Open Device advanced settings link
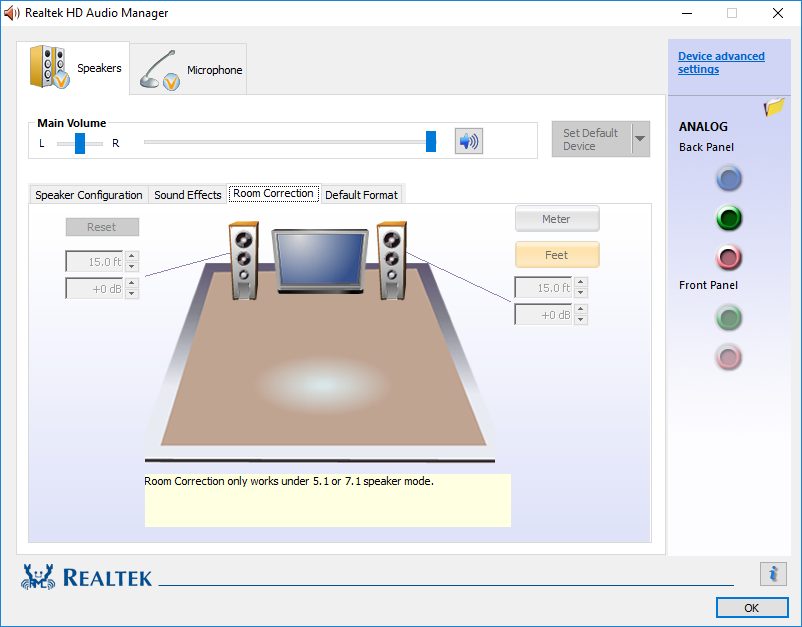 coord(721,62)
